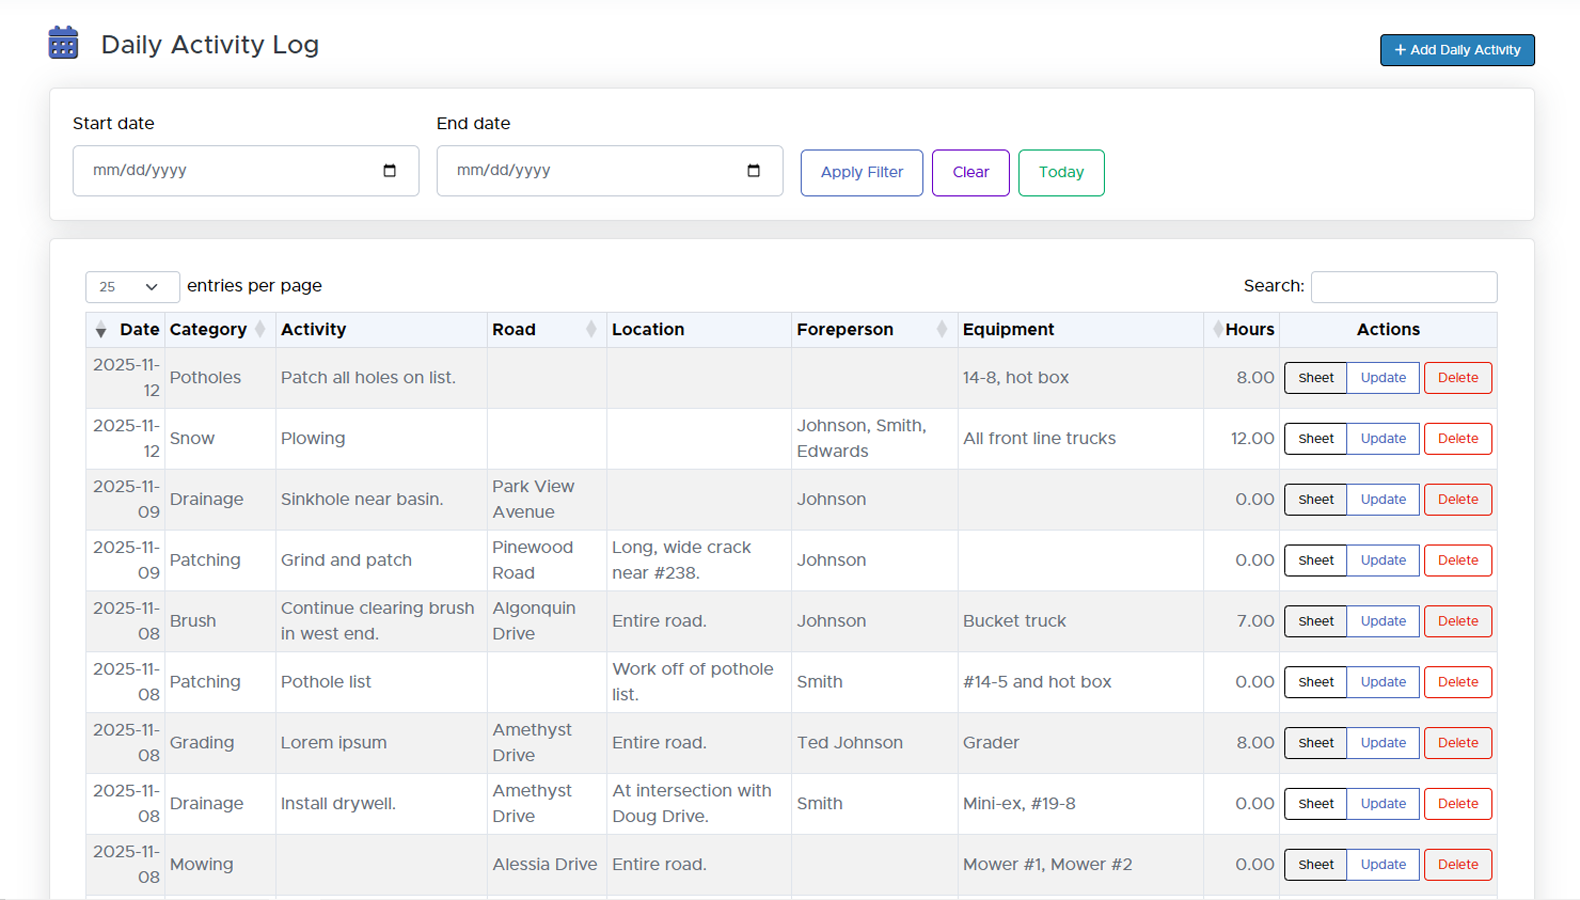Open the Start date calendar picker icon
Viewport: 1580px width, 900px height.
click(x=389, y=171)
